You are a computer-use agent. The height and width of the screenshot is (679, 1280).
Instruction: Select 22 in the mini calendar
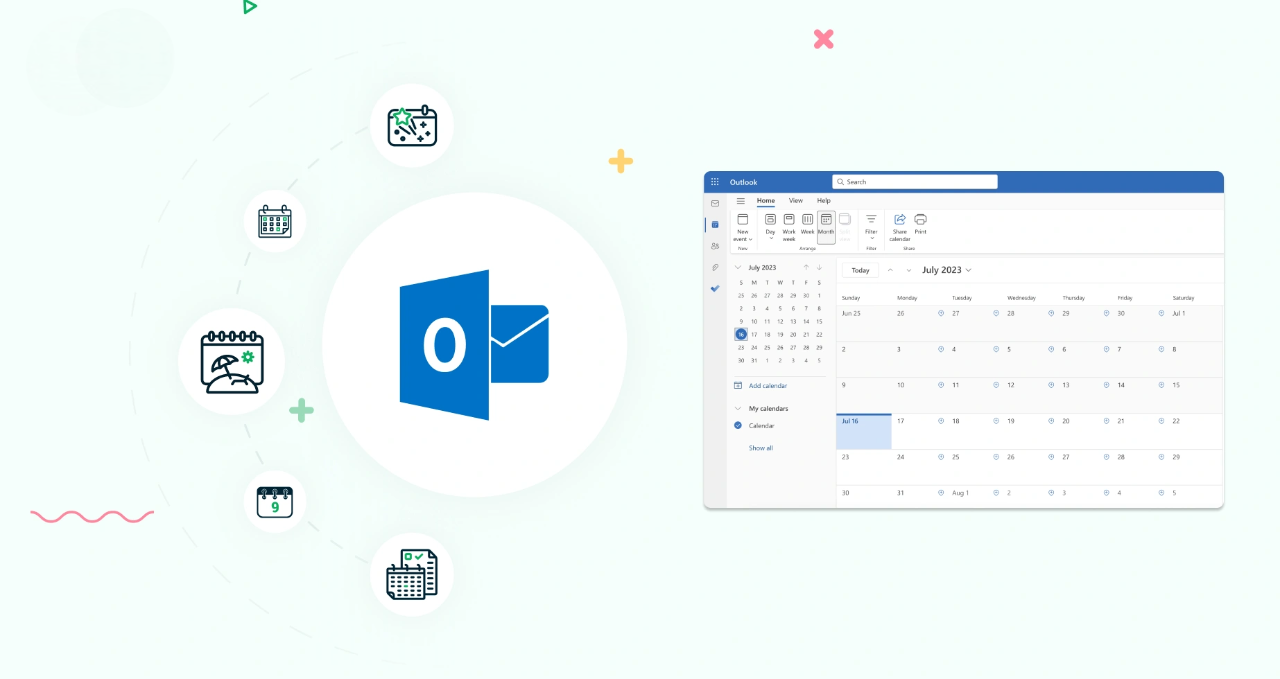click(819, 334)
